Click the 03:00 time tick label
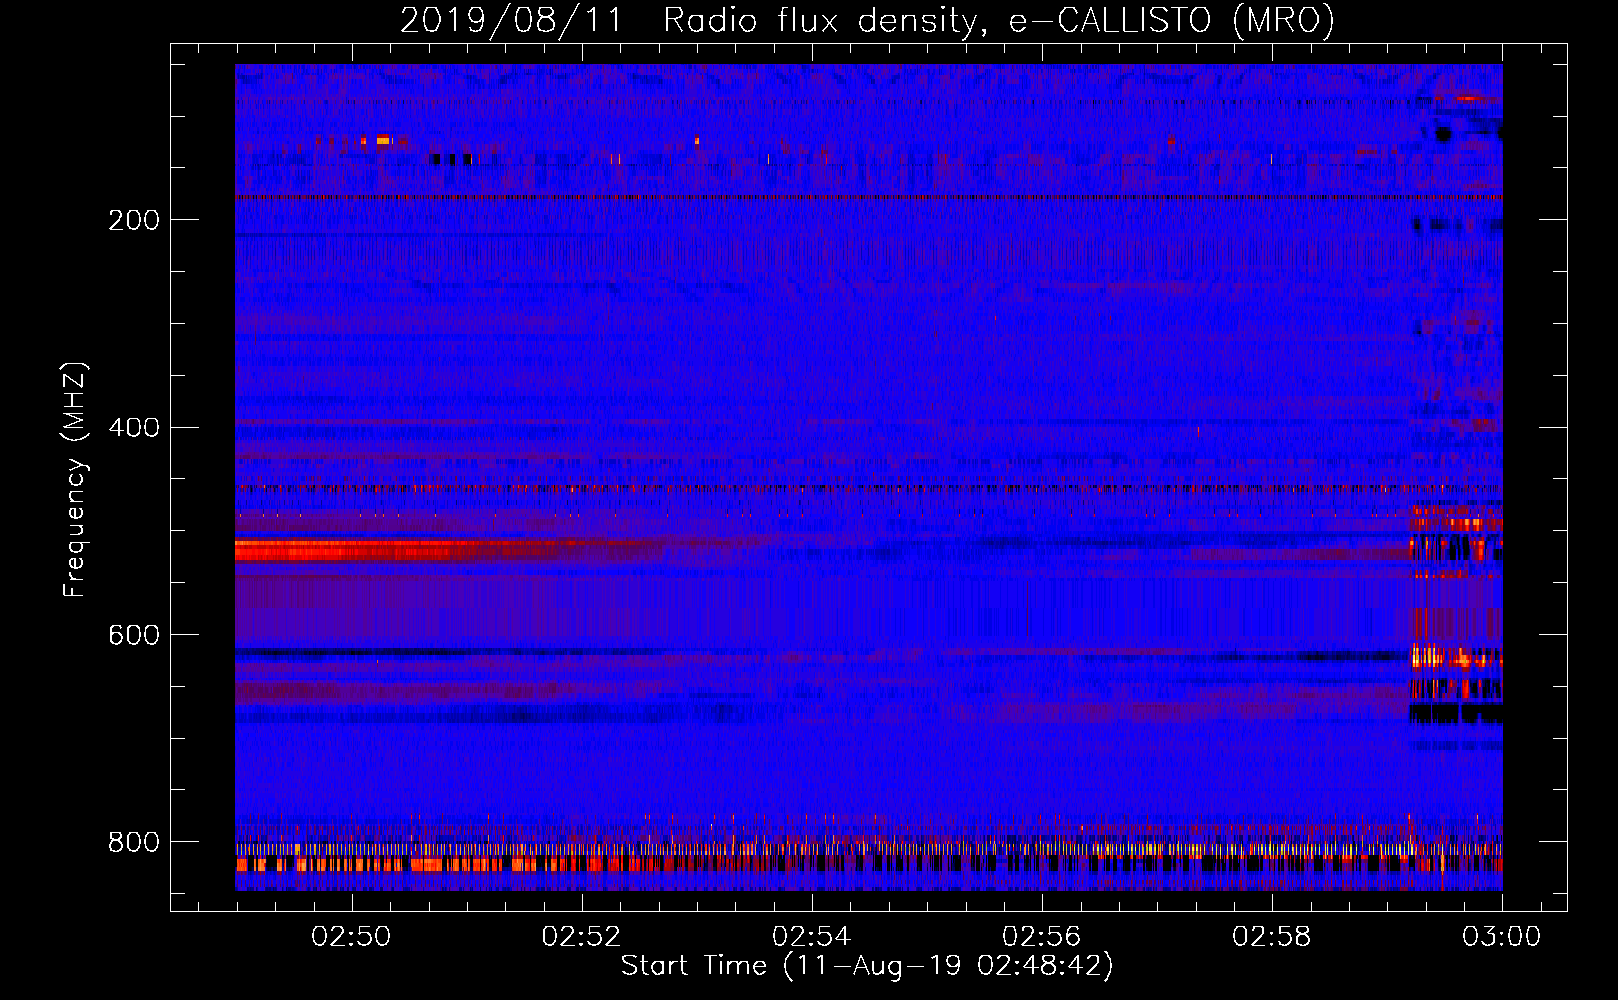Image resolution: width=1618 pixels, height=1000 pixels. pyautogui.click(x=1501, y=937)
